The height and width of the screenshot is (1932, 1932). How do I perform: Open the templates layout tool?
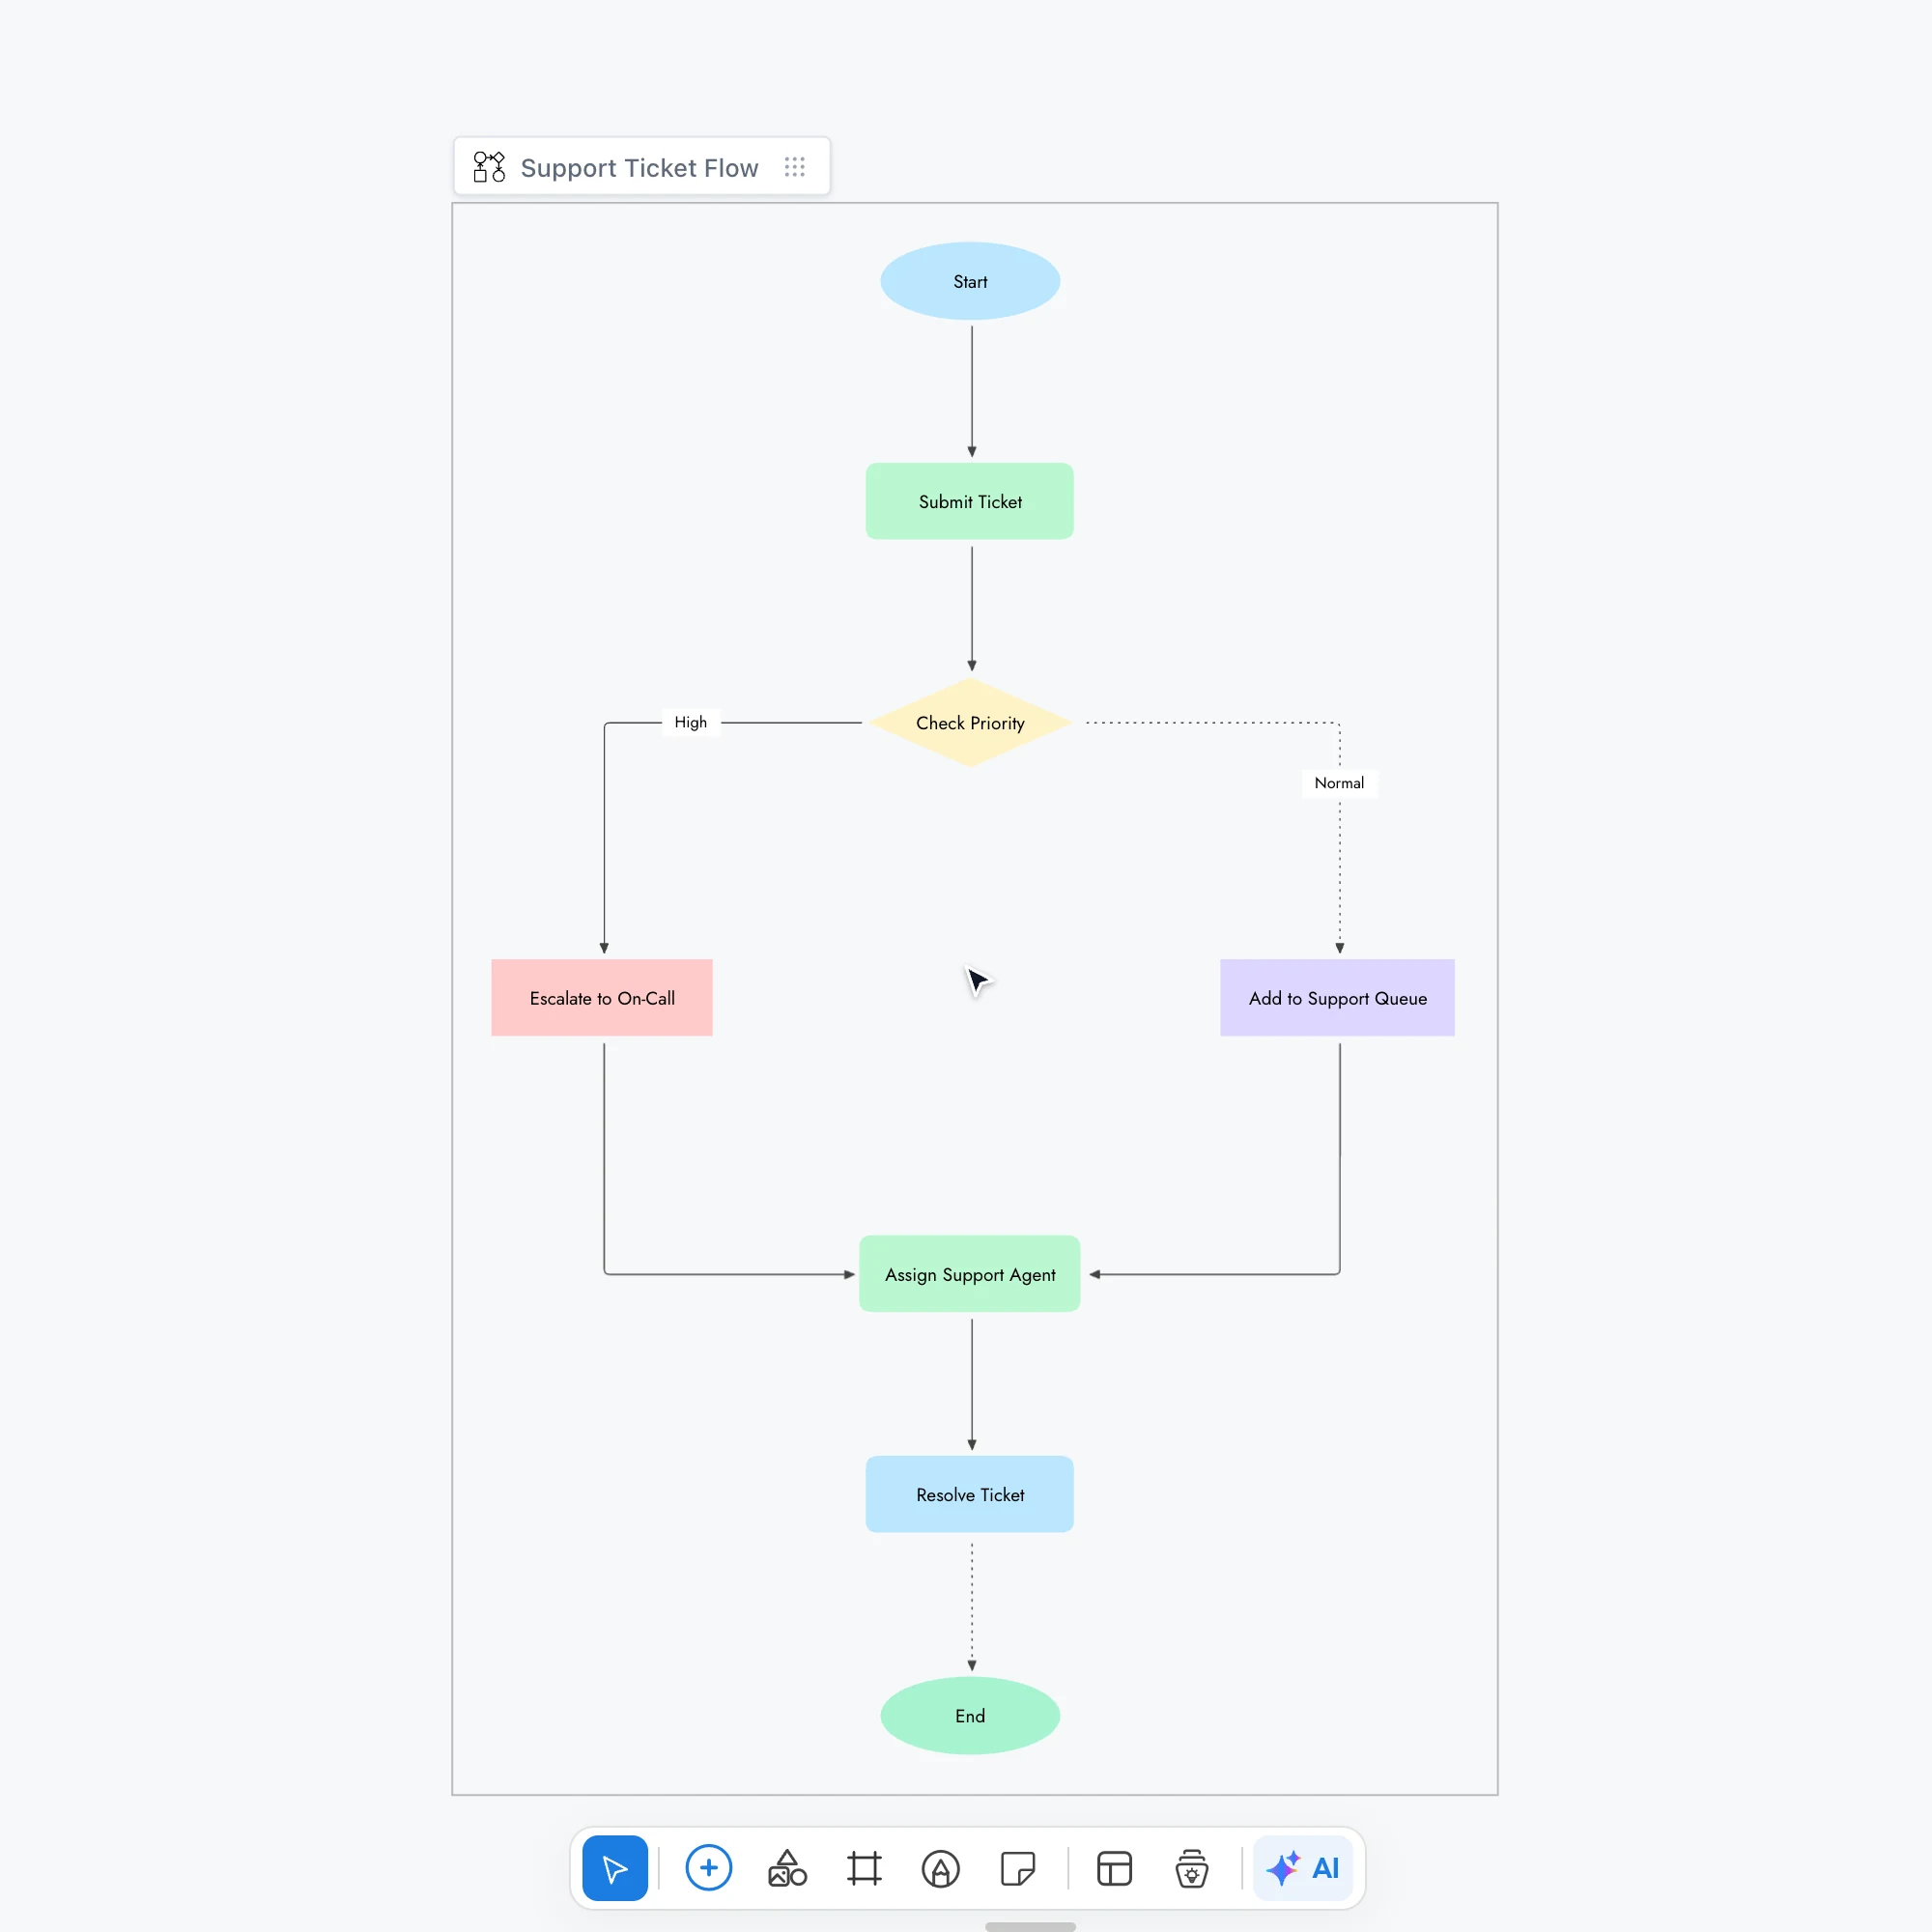tap(1114, 1868)
